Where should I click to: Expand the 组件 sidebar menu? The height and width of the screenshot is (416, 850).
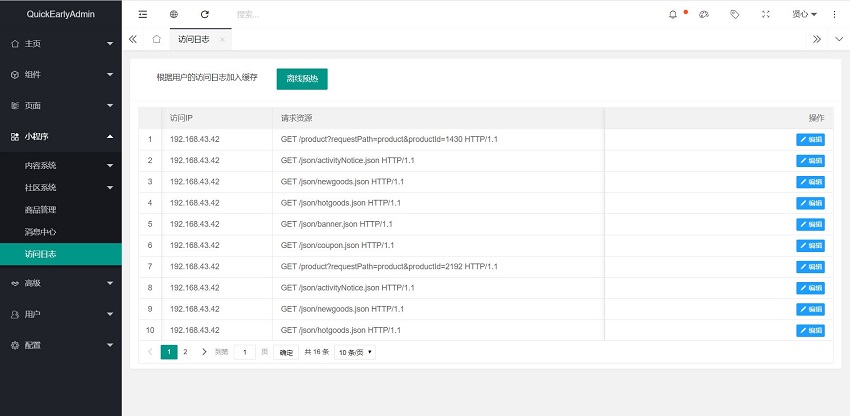point(61,75)
